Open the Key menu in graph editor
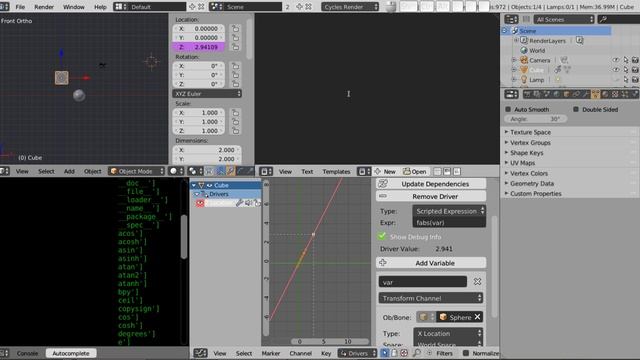The height and width of the screenshot is (360, 640). pos(326,353)
